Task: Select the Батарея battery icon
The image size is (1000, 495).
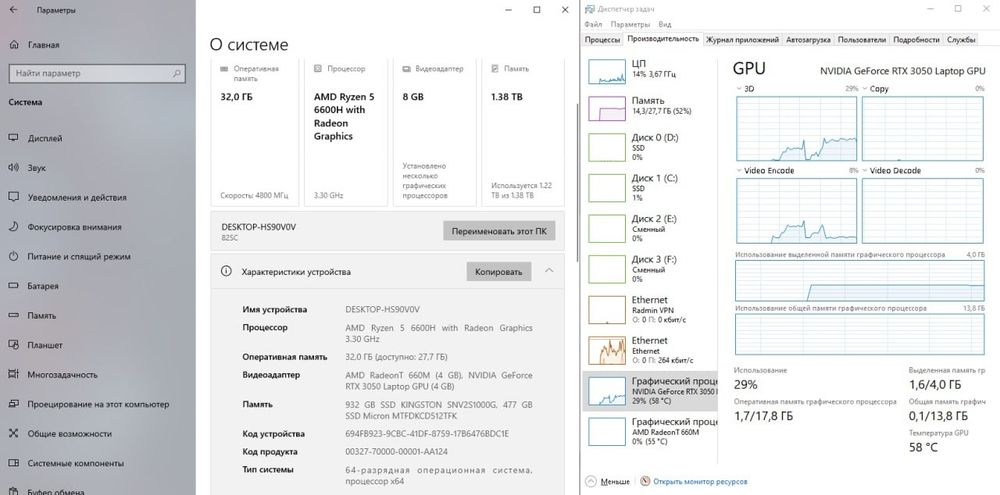Action: [13, 286]
